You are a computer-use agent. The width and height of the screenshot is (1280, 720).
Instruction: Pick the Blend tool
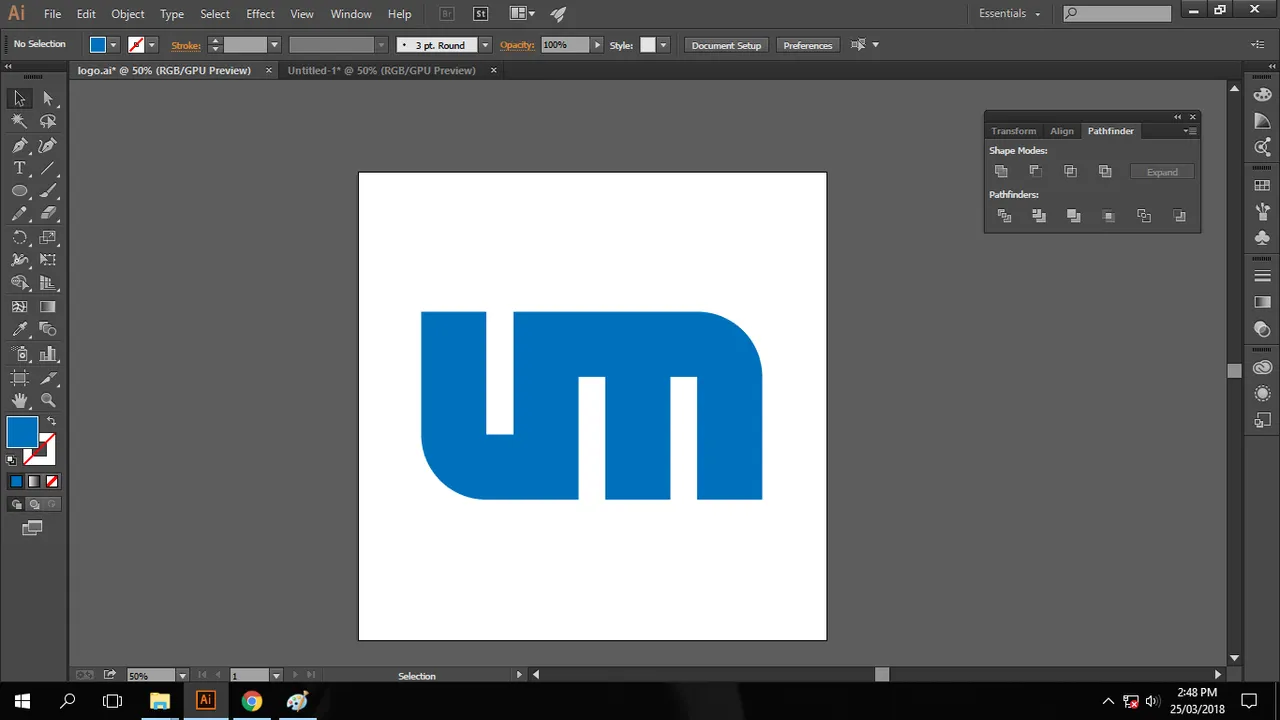(48, 330)
